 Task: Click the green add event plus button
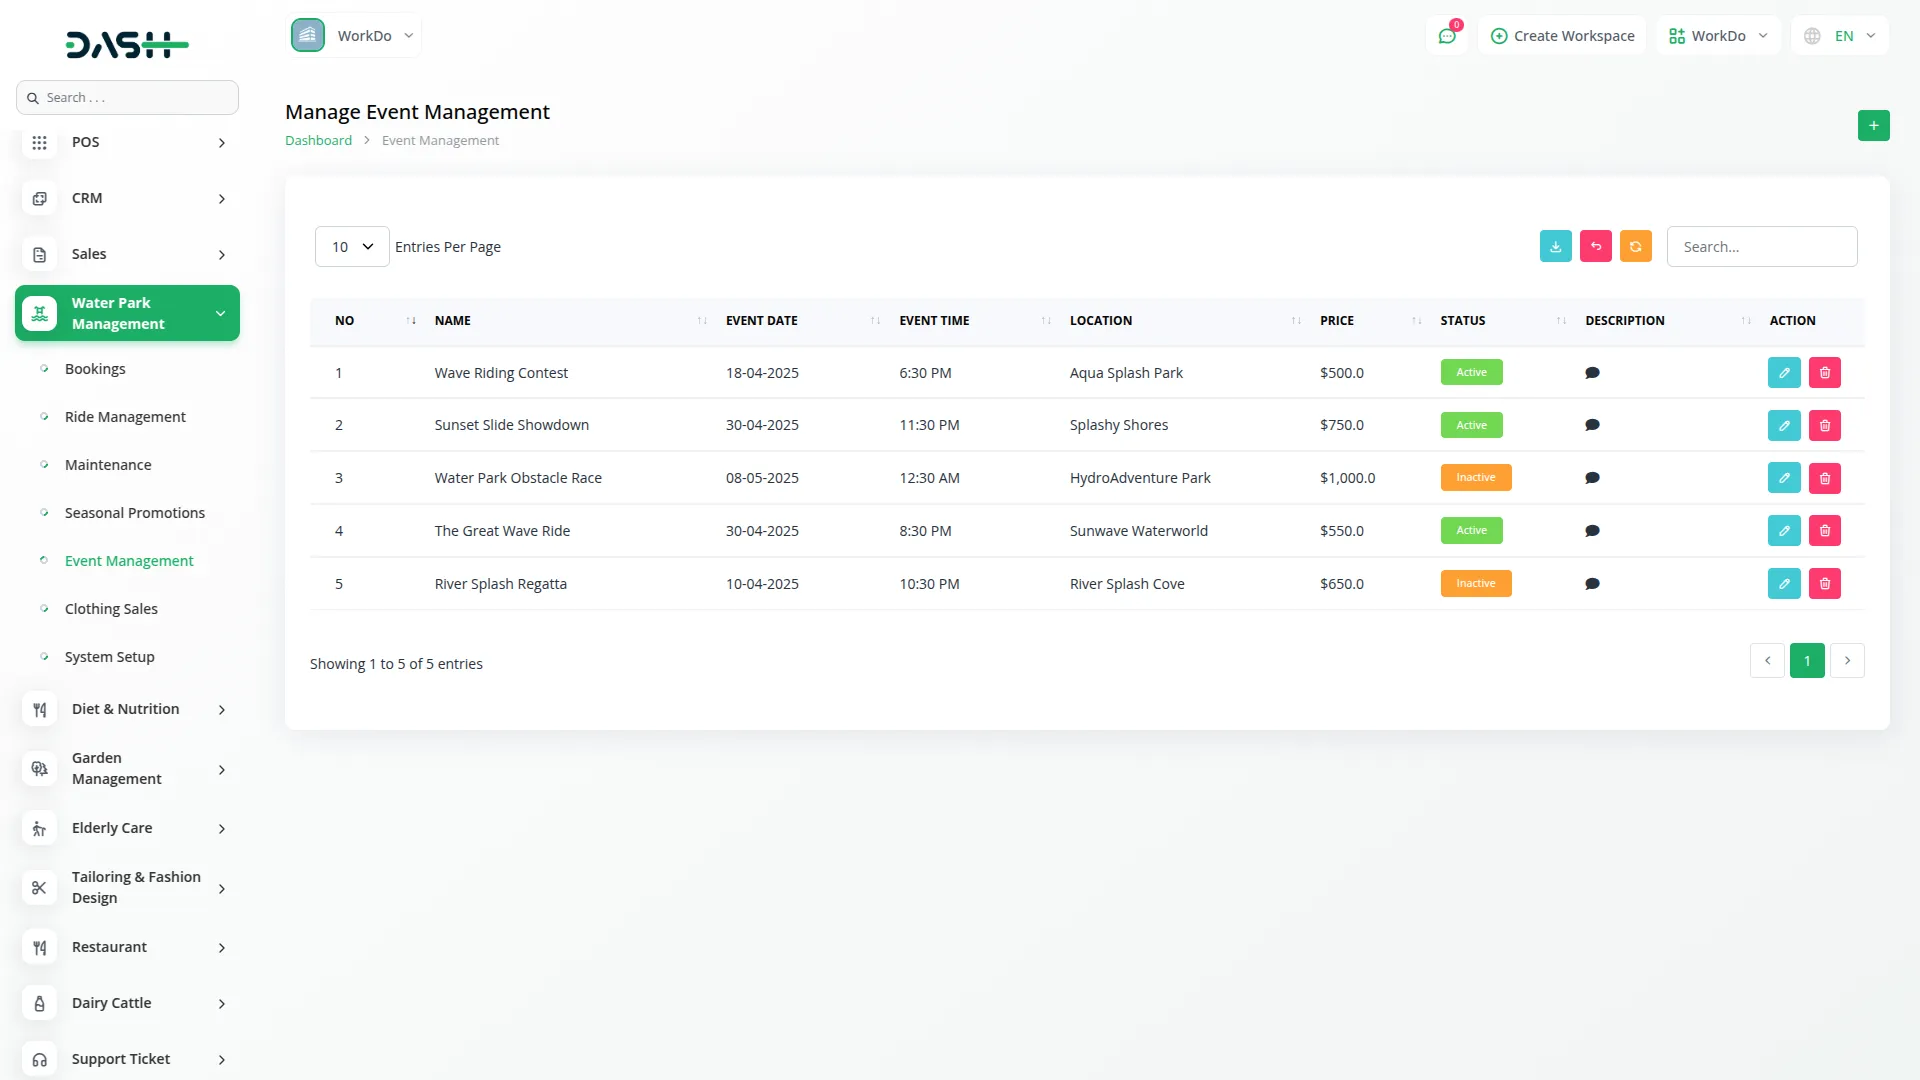[x=1873, y=126]
